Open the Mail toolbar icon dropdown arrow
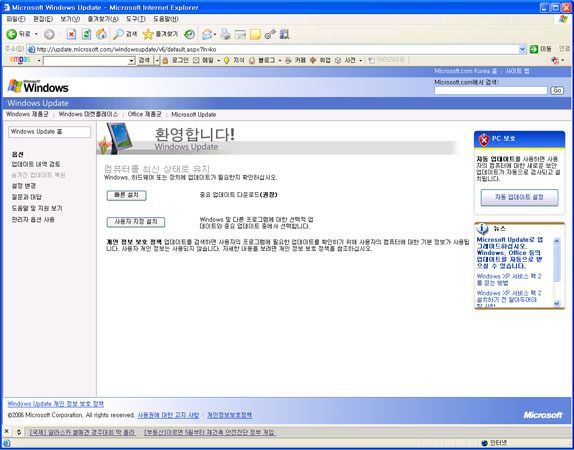Screen dimensions: 574x450 click(x=215, y=35)
